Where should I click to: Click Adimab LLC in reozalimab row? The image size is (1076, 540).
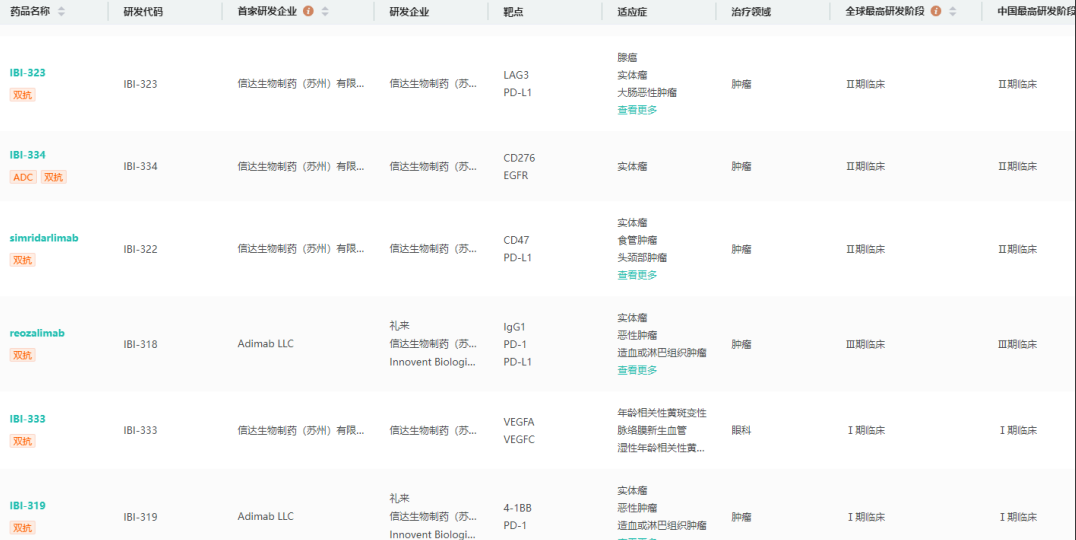(x=266, y=344)
